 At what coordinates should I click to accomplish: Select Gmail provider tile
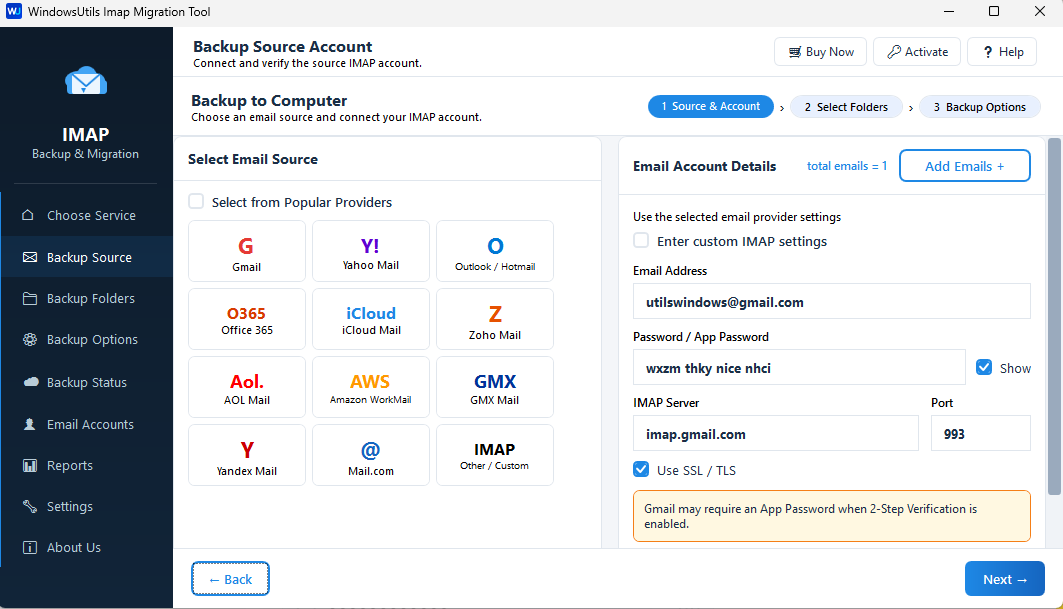point(247,251)
